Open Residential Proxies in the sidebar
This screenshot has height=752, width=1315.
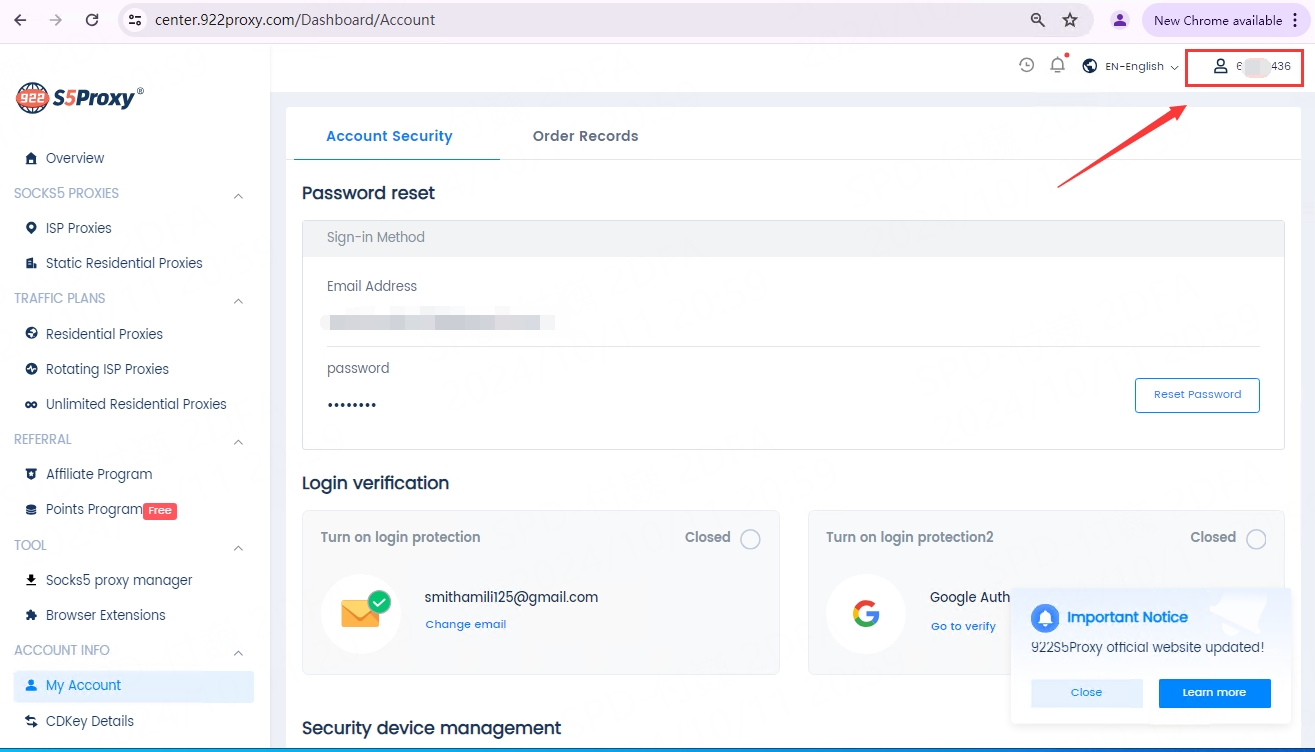(104, 334)
